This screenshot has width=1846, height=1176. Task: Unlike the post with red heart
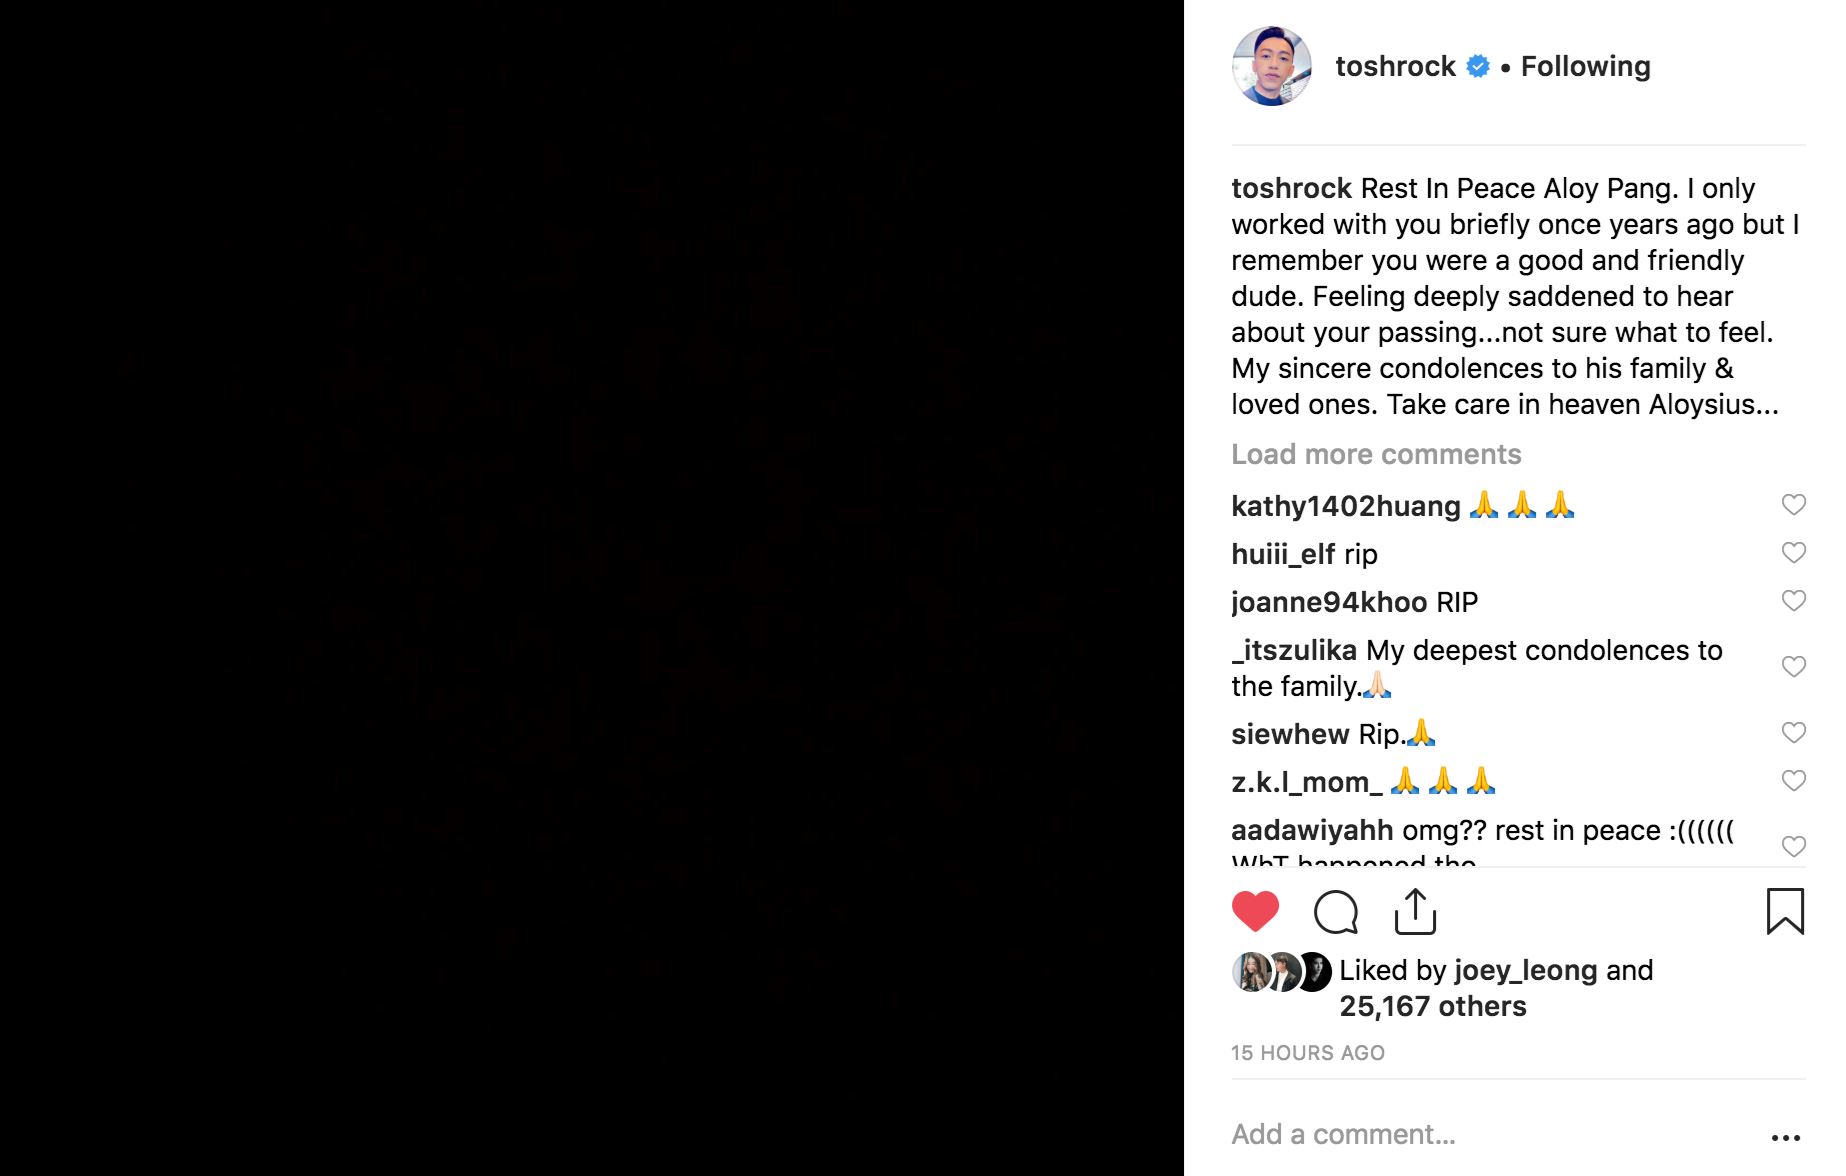(1255, 911)
